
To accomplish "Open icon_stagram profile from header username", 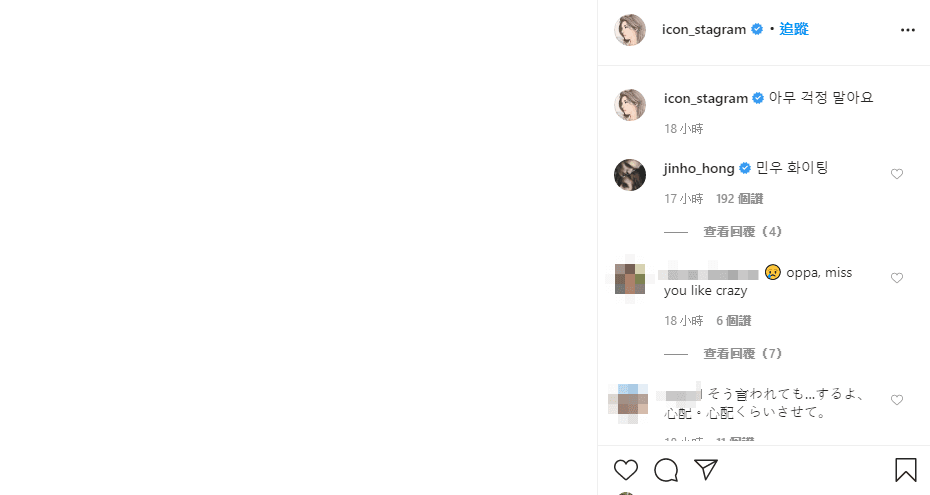I will coord(703,30).
